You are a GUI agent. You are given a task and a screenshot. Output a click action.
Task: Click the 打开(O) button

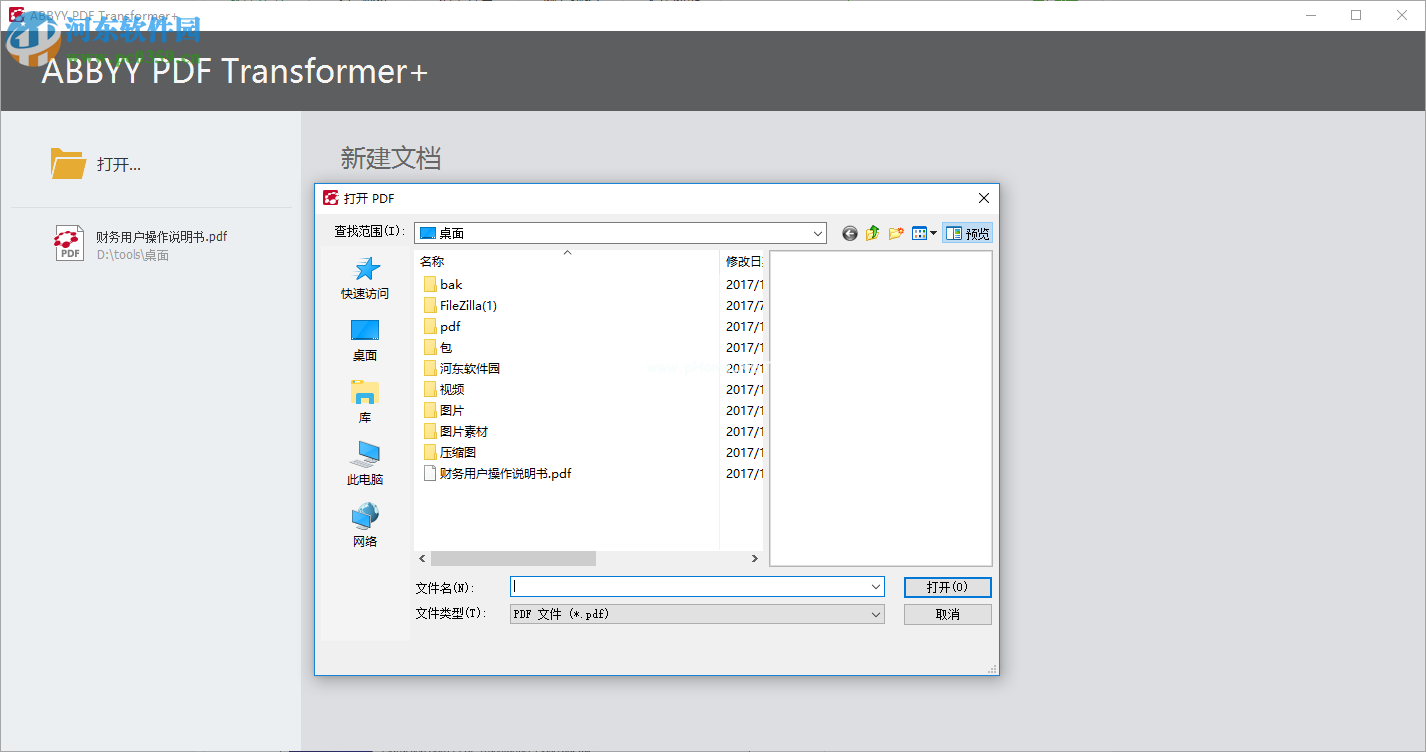coord(947,587)
